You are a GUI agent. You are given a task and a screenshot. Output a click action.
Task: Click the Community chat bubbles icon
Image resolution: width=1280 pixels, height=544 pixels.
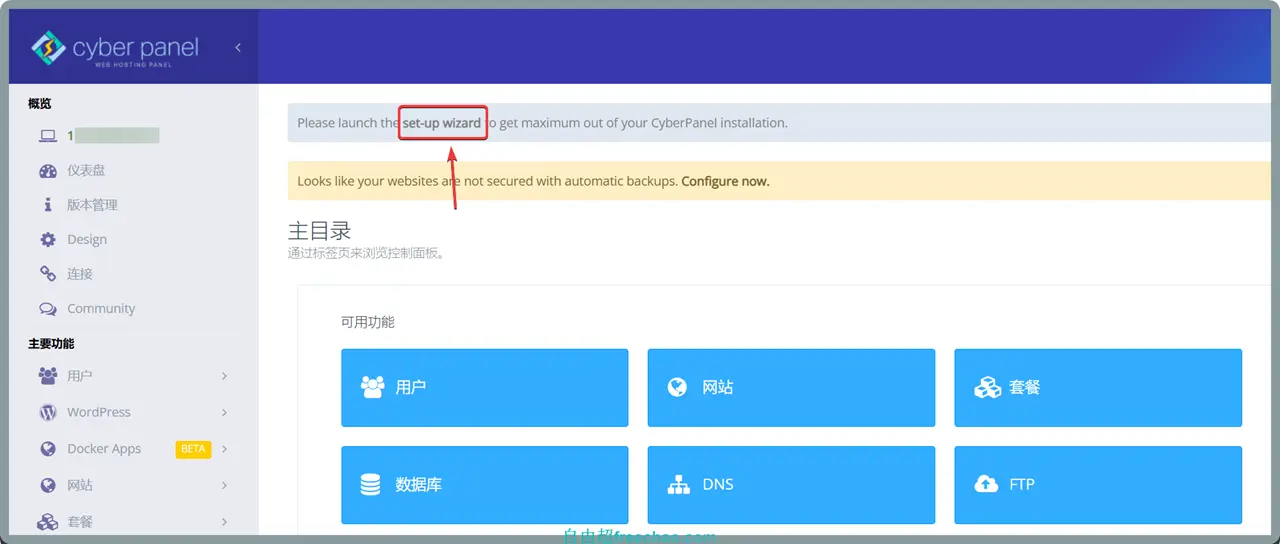tap(48, 309)
